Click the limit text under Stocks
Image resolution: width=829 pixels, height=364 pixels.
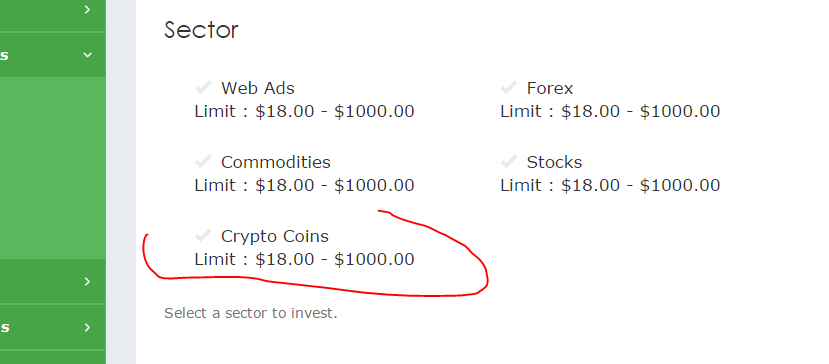[610, 186]
